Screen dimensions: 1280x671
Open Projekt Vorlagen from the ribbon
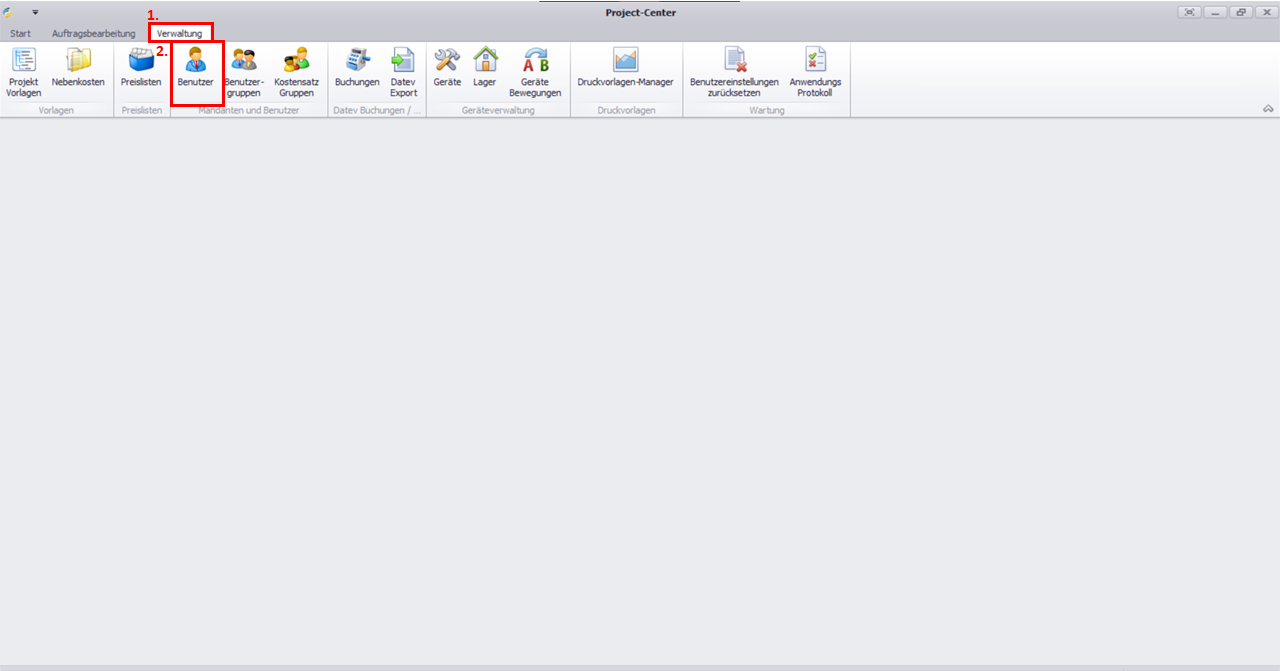pos(23,72)
